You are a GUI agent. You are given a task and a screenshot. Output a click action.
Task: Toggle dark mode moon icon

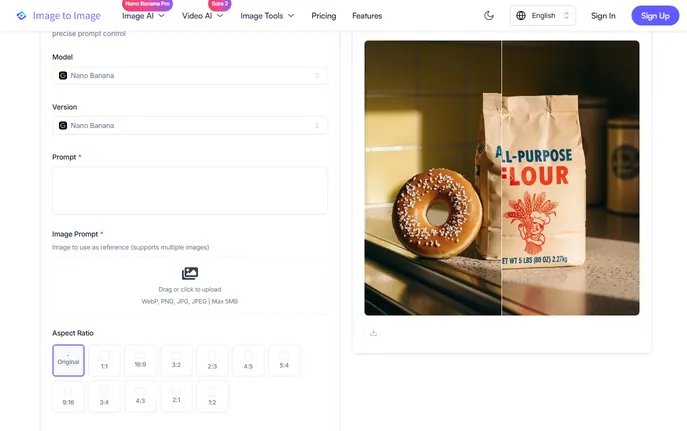coord(489,16)
